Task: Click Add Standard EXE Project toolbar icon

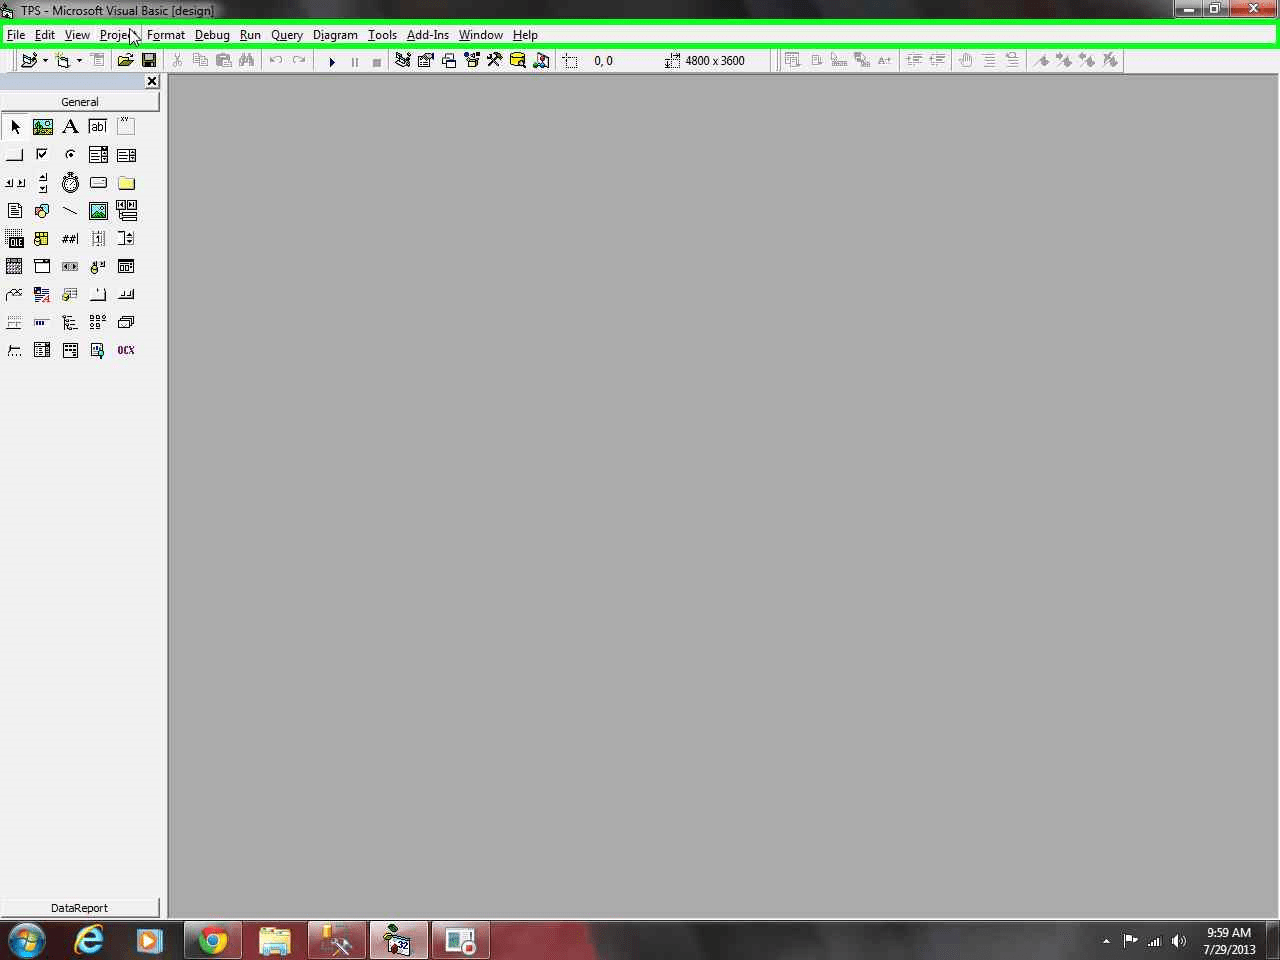Action: coord(29,61)
